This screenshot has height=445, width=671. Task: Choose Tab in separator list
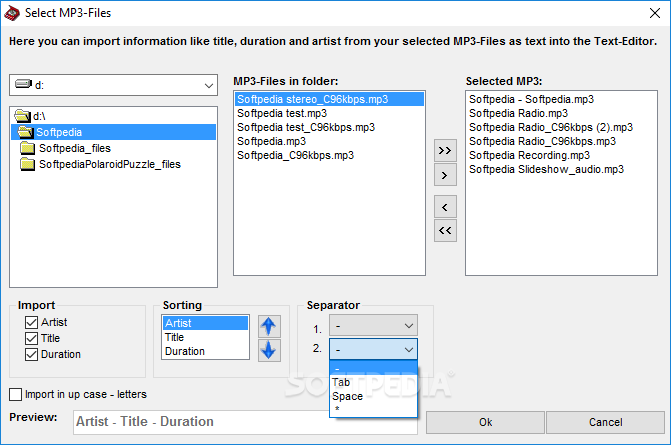click(373, 382)
